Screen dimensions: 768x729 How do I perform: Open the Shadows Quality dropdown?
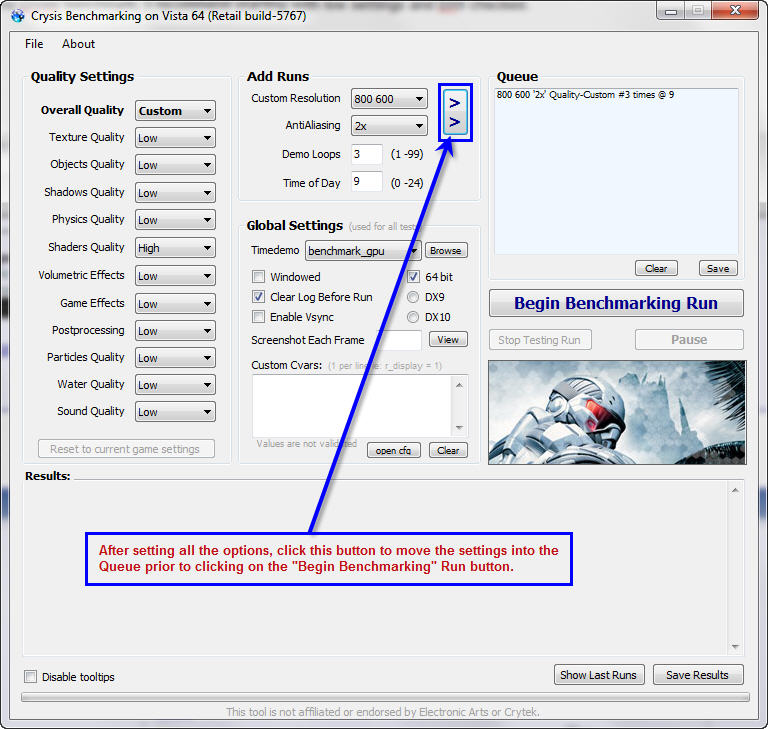click(175, 193)
